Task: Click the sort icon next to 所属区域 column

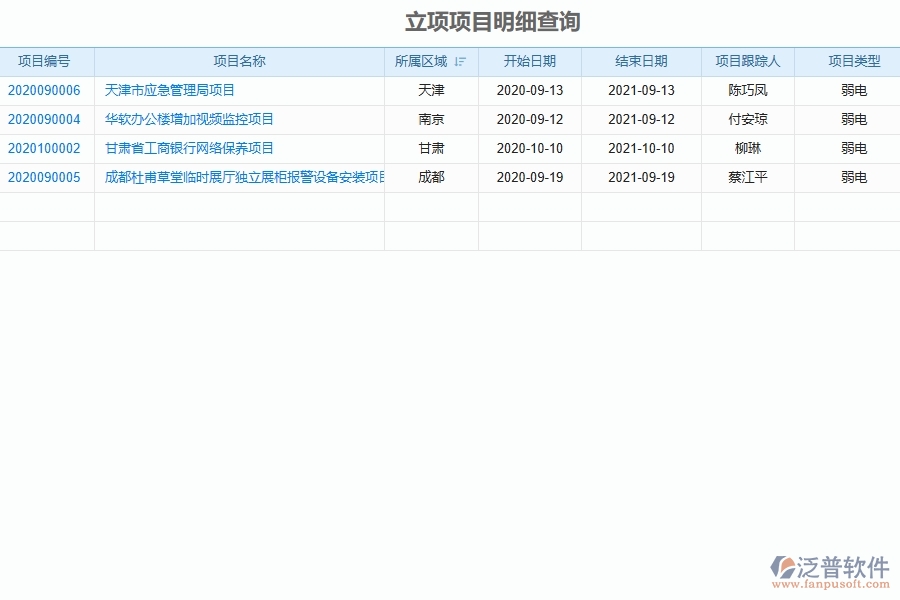Action: tap(459, 61)
